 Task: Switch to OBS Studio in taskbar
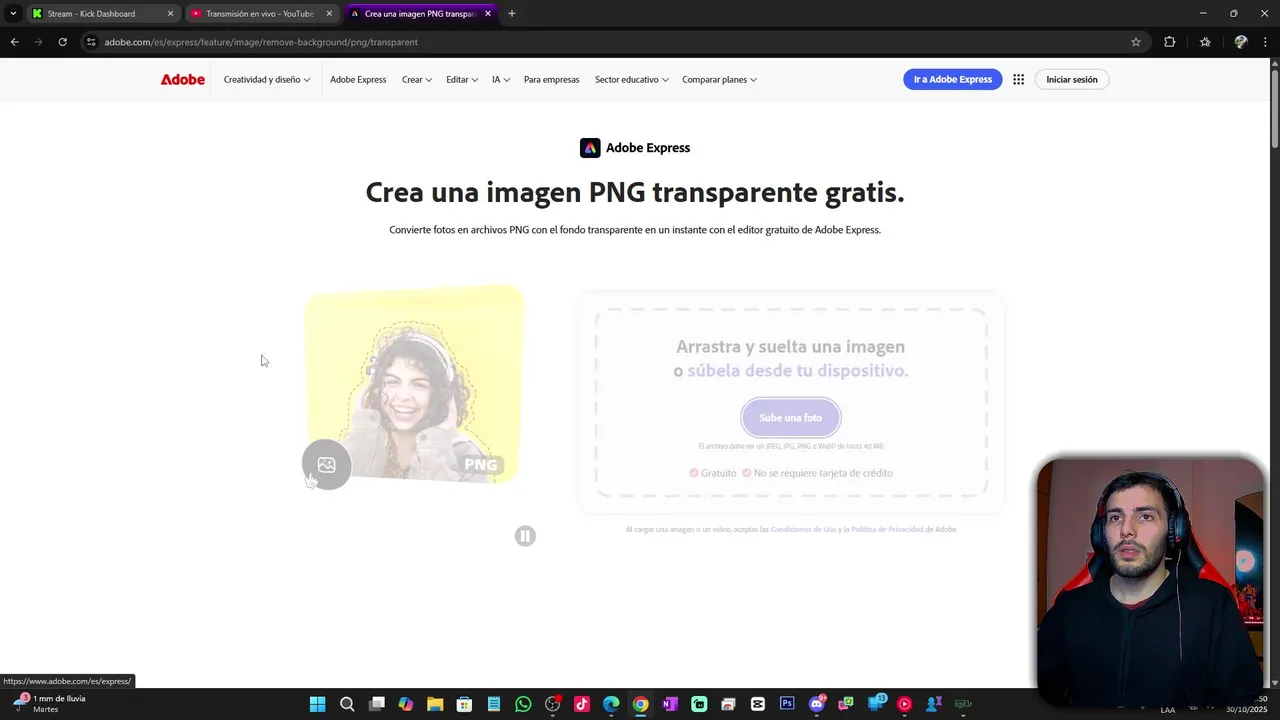pos(552,704)
